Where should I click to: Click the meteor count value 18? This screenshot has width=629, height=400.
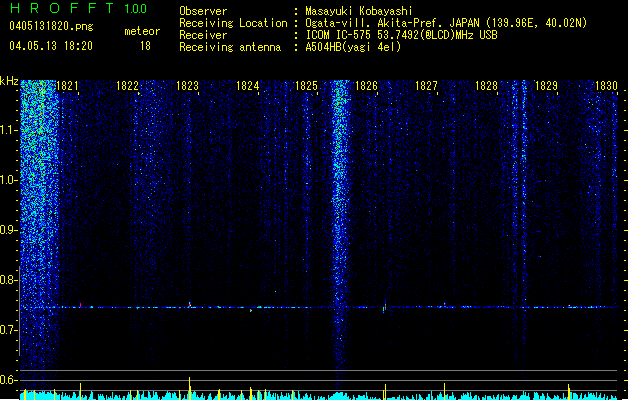(x=145, y=46)
